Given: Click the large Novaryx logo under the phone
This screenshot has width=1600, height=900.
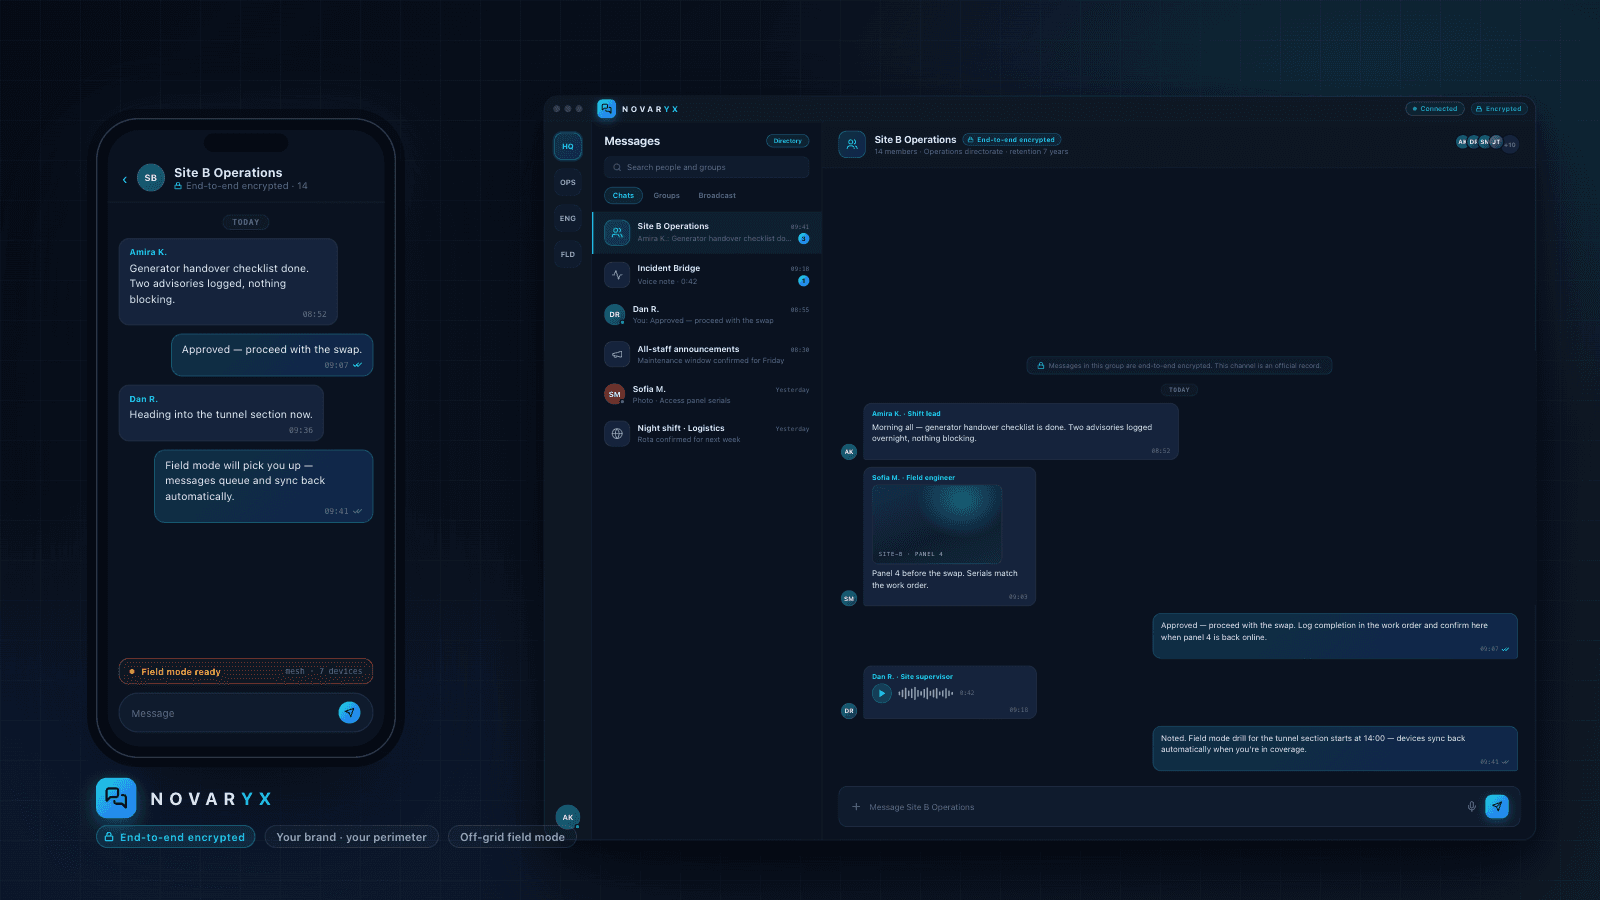Looking at the screenshot, I should (116, 798).
